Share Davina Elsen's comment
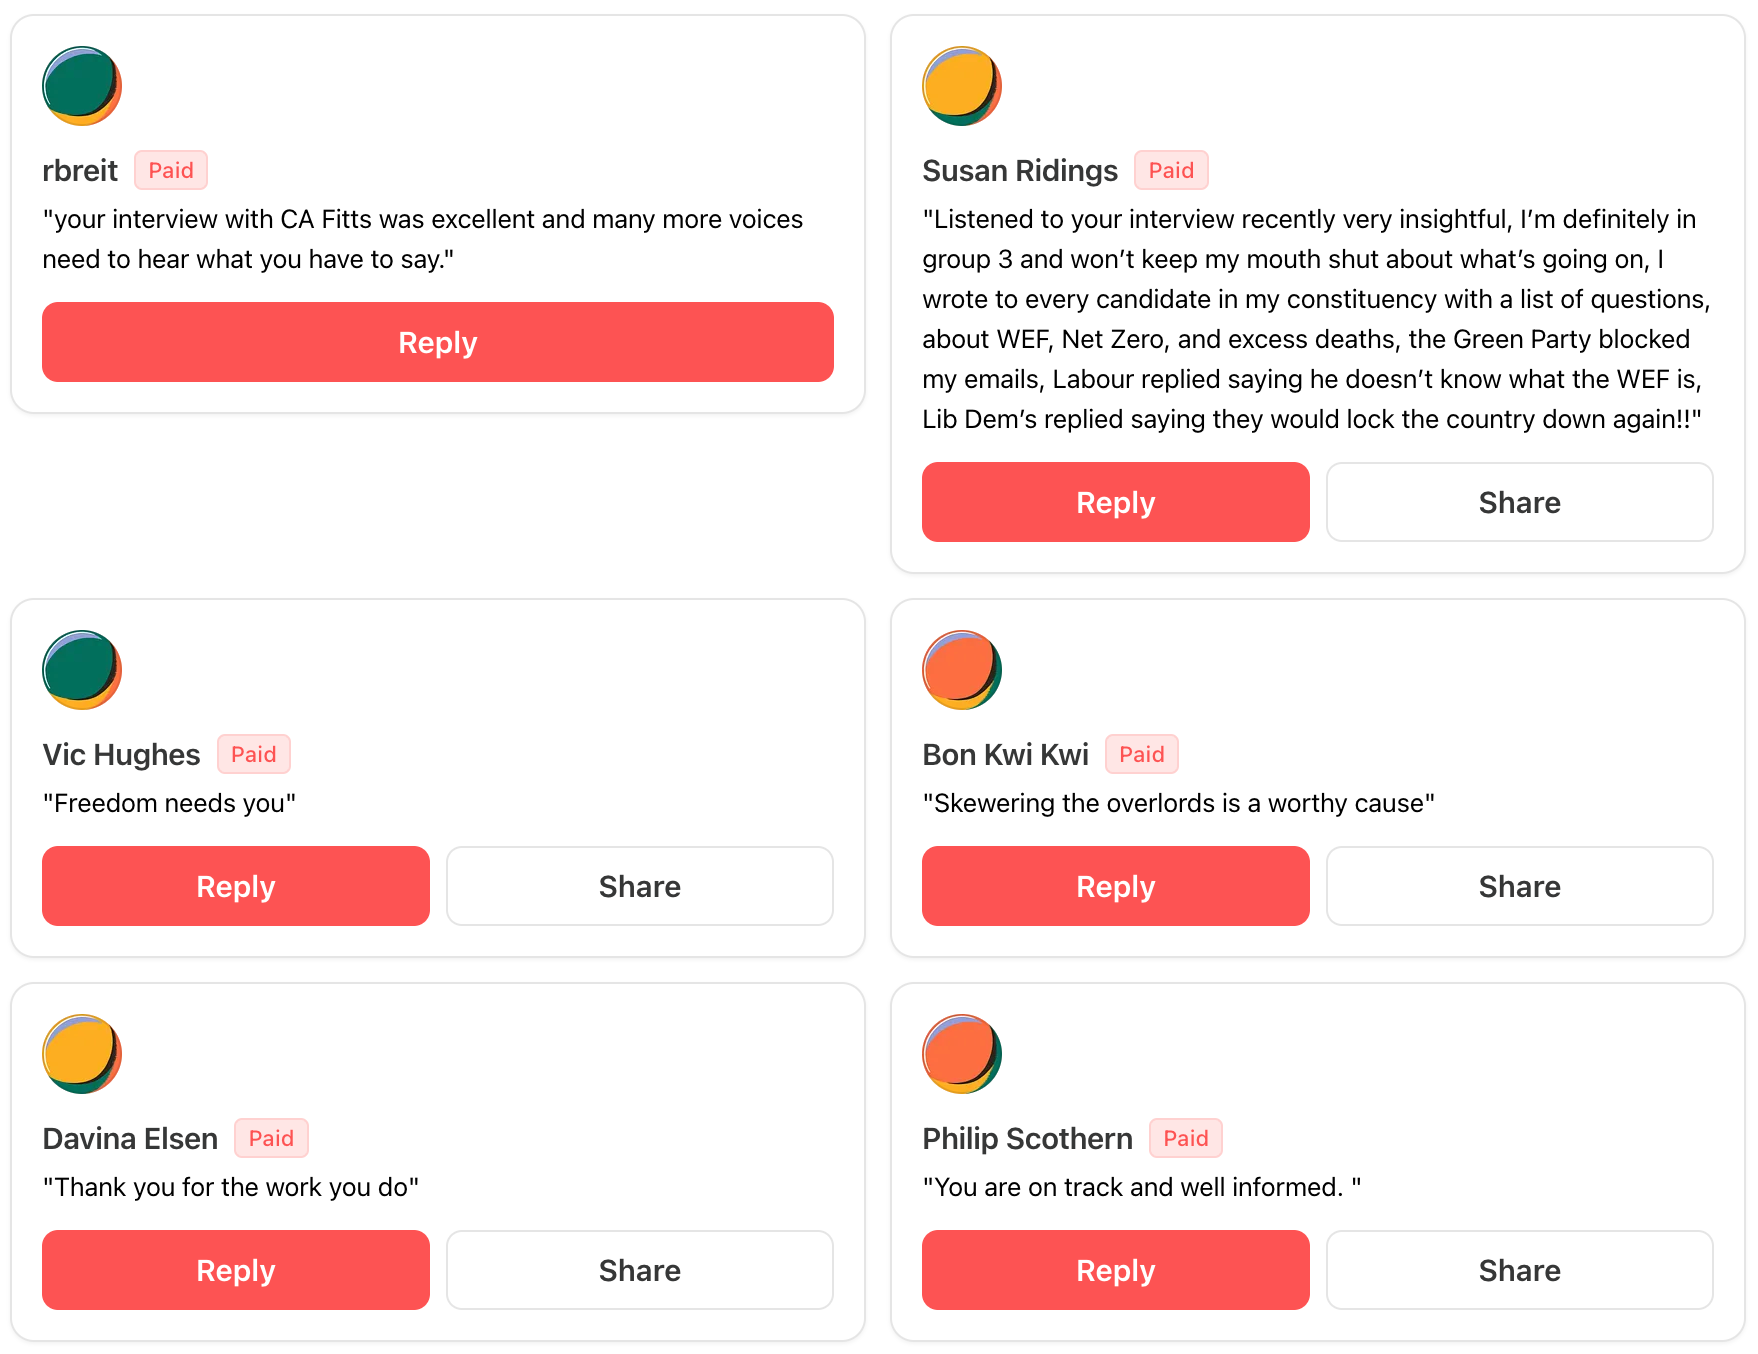The width and height of the screenshot is (1758, 1354). [639, 1270]
